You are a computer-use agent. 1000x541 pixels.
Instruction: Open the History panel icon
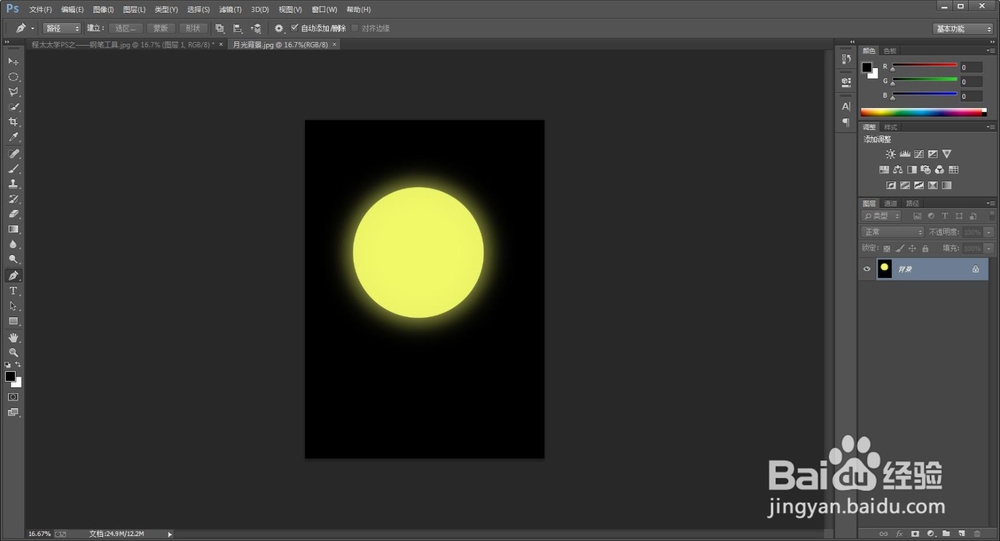pos(846,59)
